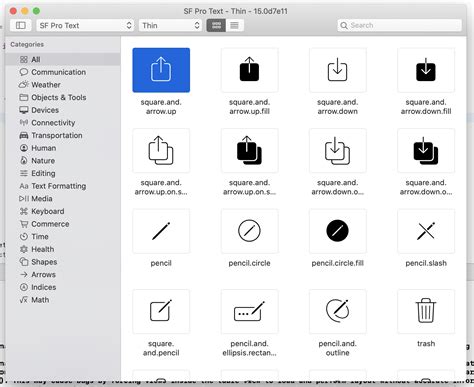
Task: Select the pencil.circle.fill symbol
Action: coord(338,231)
